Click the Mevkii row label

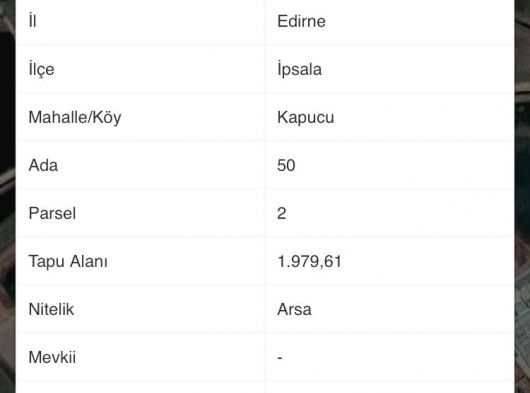(x=52, y=357)
